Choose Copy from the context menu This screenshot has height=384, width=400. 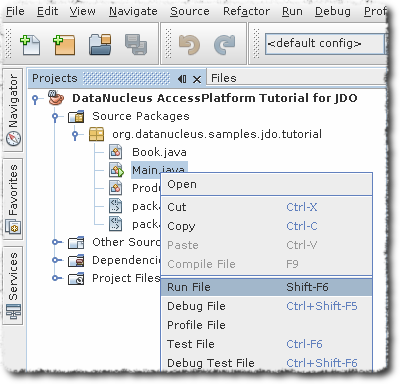point(266,226)
